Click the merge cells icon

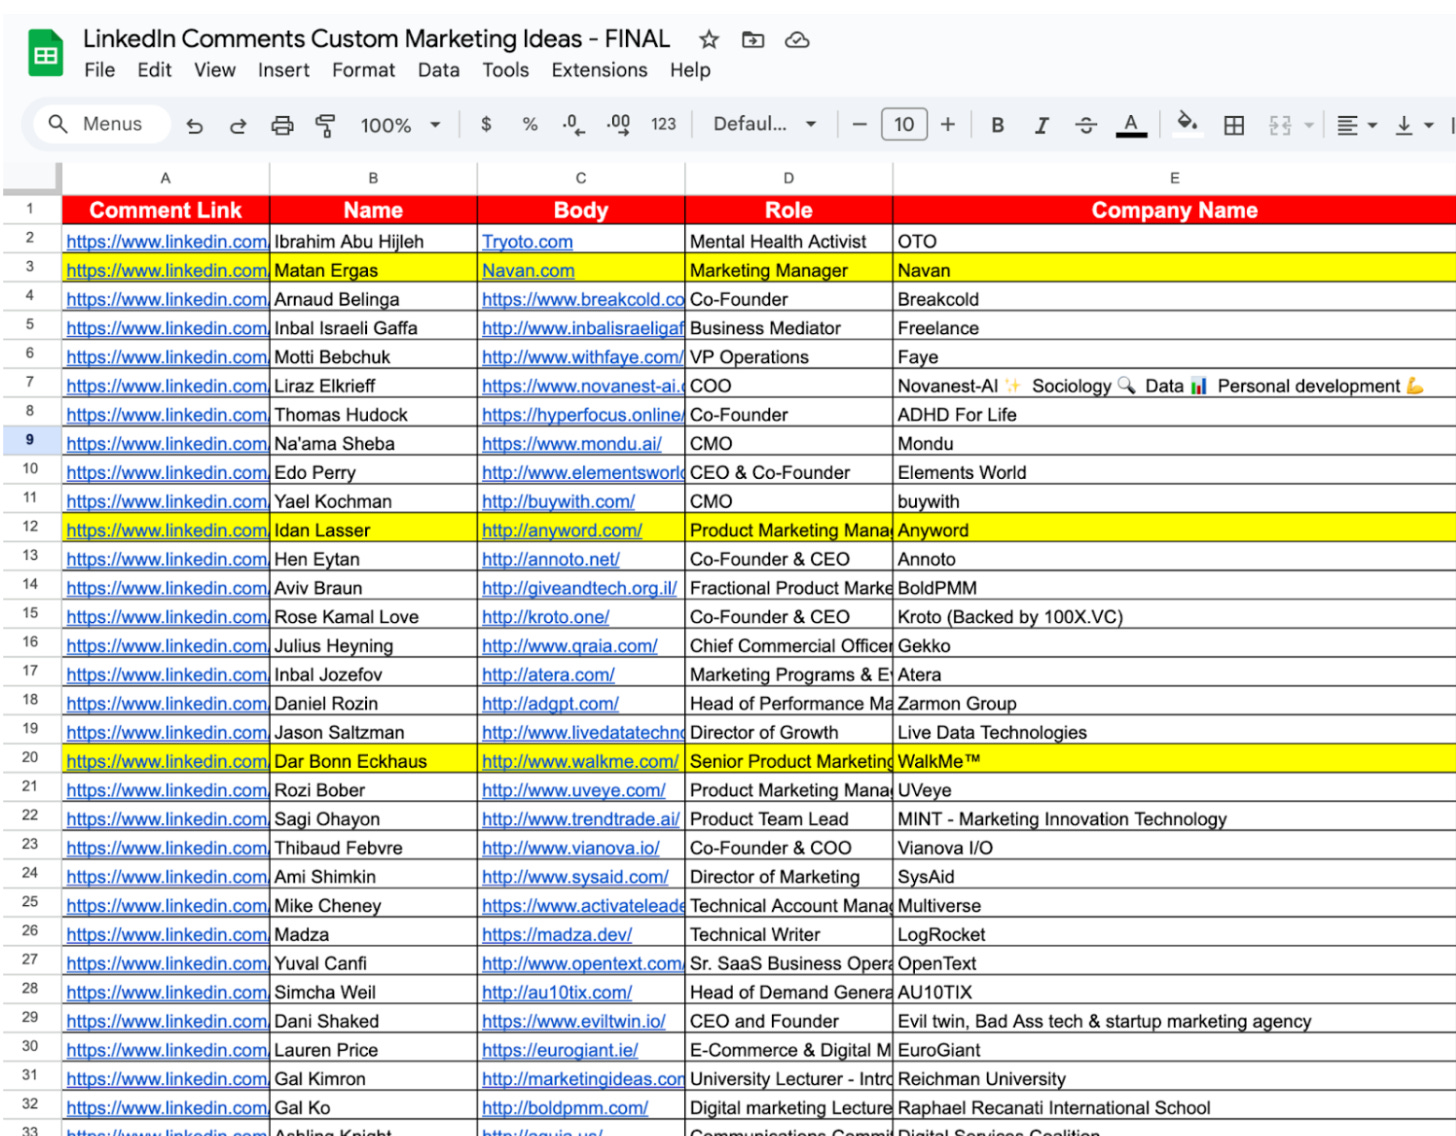pyautogui.click(x=1280, y=125)
